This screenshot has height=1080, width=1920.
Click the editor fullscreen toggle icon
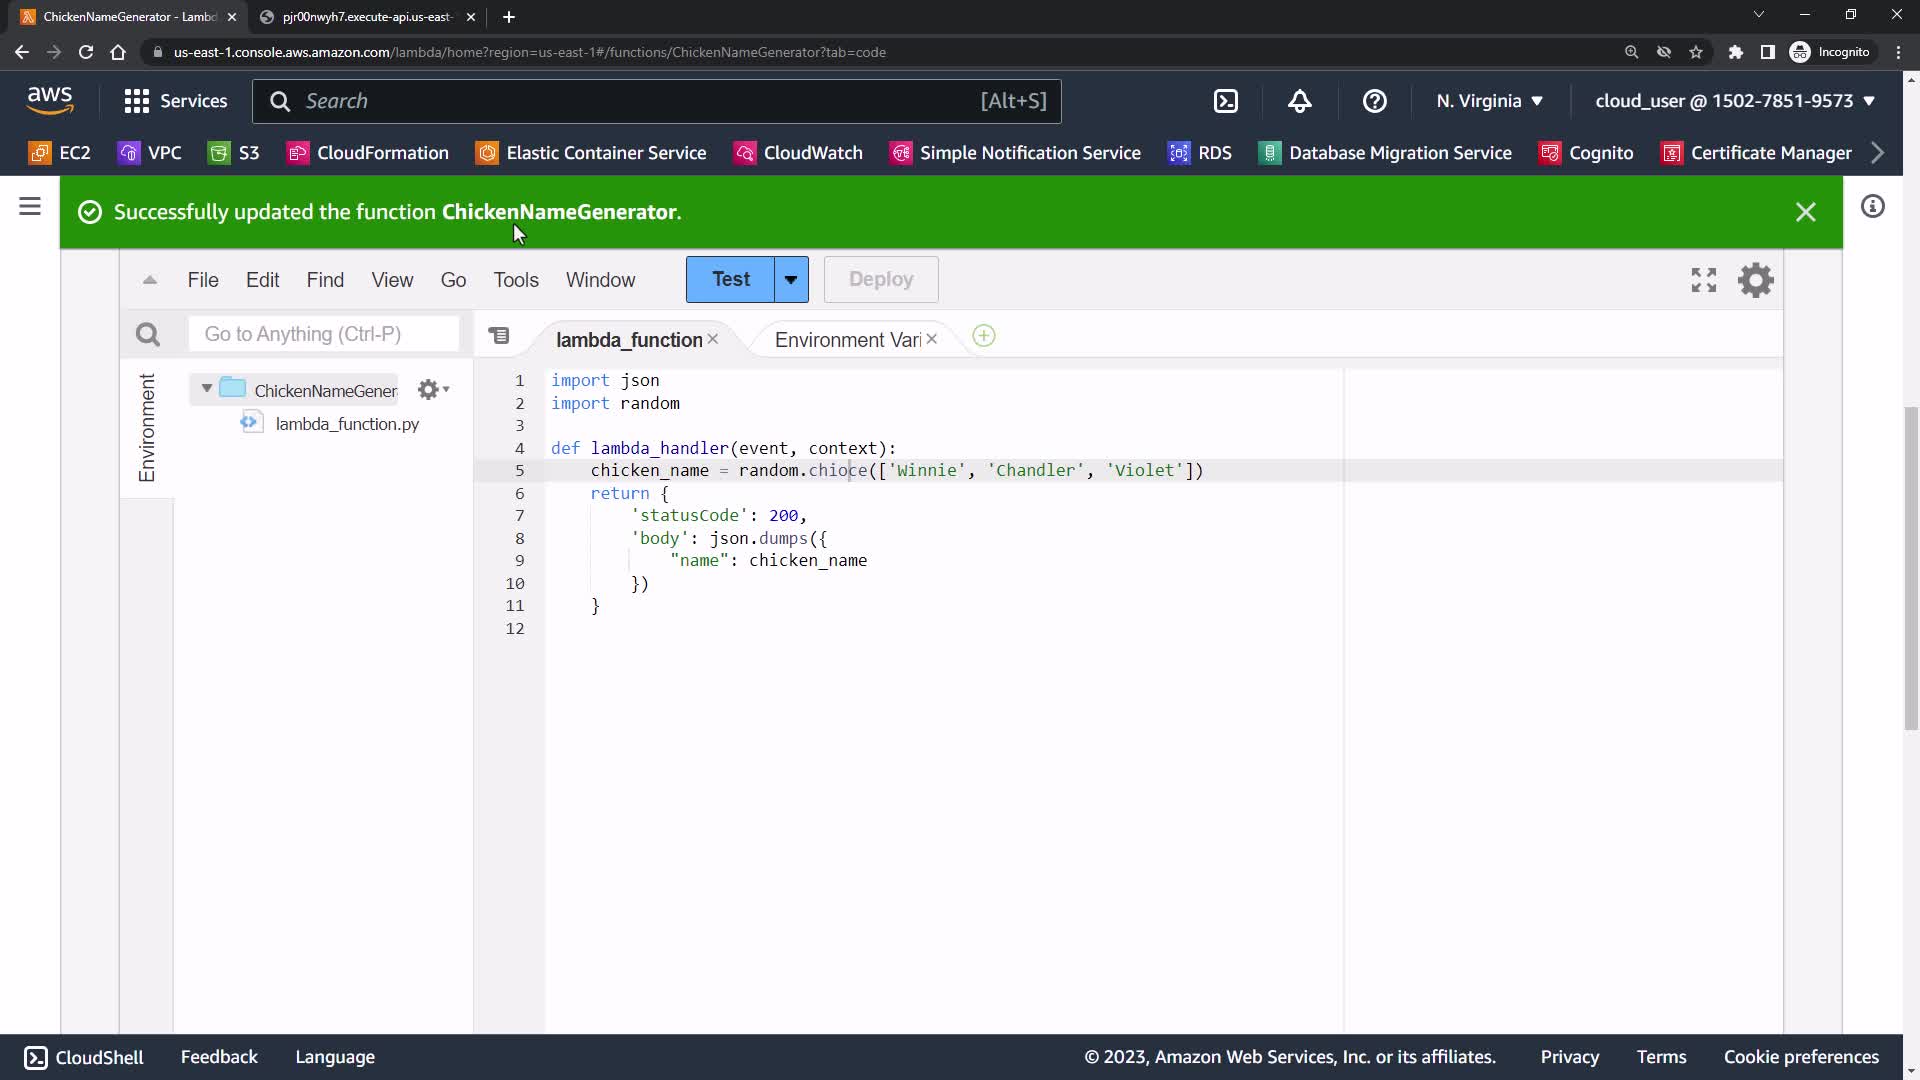click(x=1703, y=280)
